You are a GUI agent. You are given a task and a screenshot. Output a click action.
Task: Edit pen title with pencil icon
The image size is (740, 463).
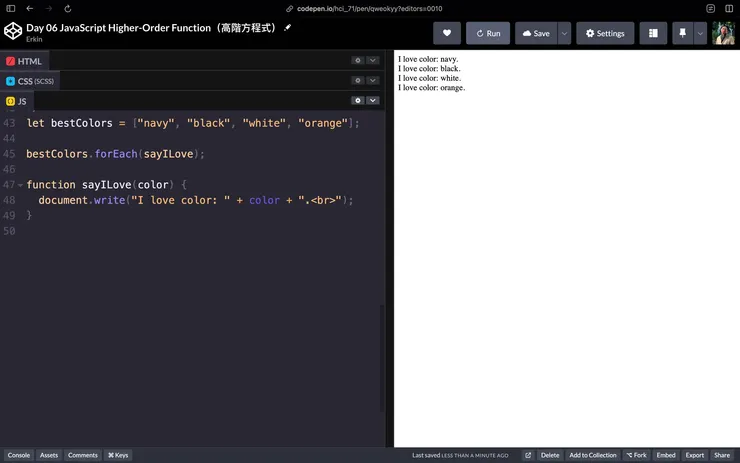(287, 27)
